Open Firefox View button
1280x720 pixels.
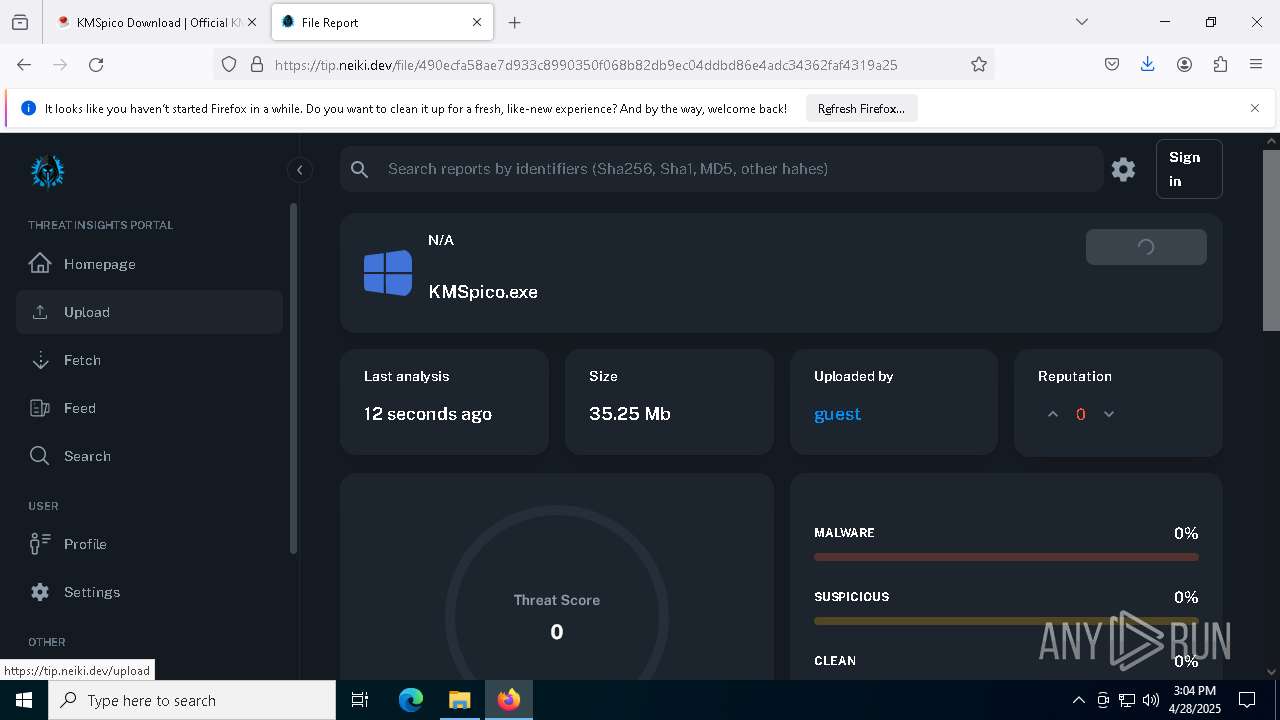(20, 22)
